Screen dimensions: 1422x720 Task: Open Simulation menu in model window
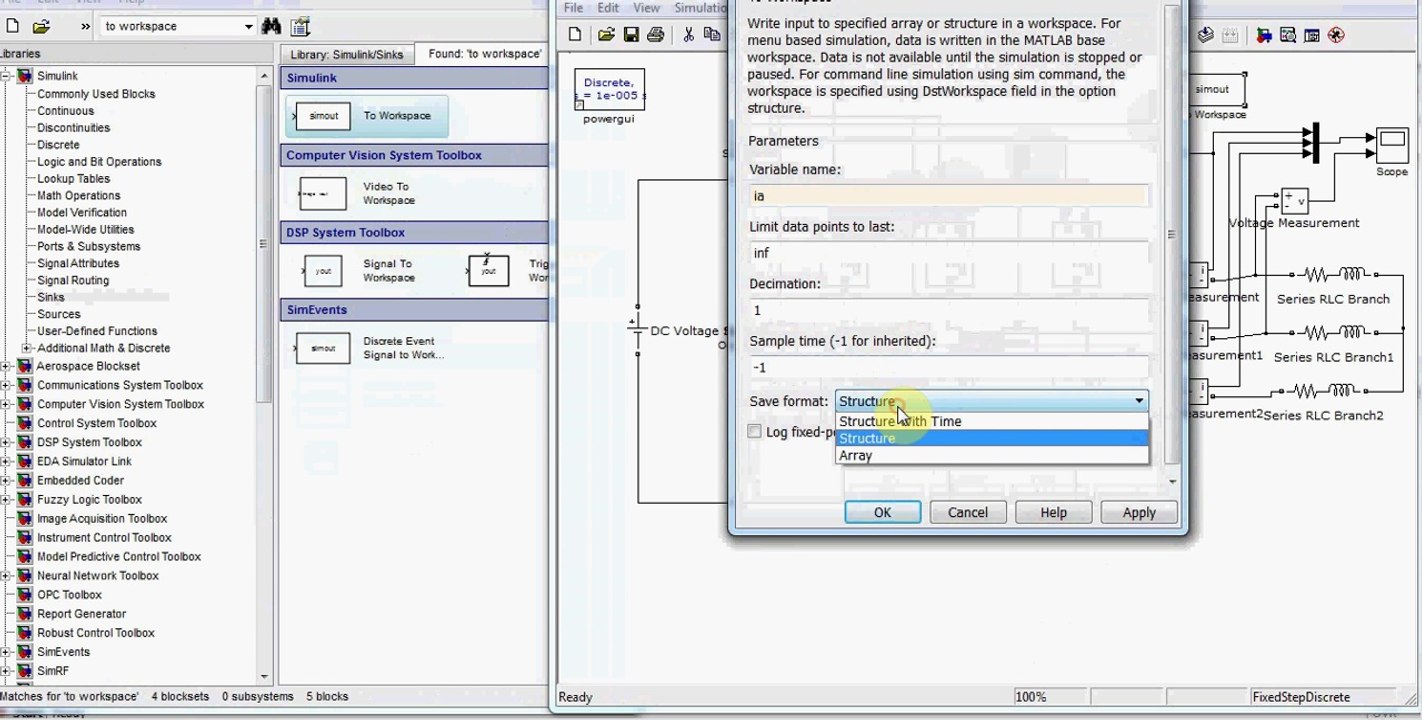[x=700, y=7]
